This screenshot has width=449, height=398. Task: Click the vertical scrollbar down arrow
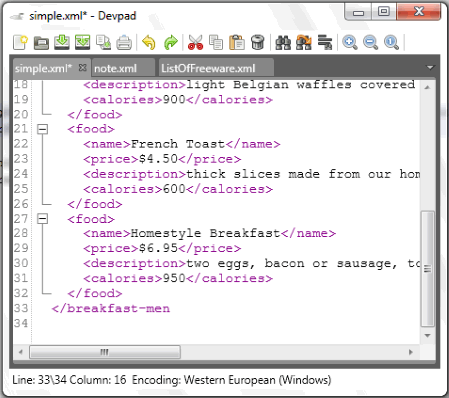[428, 335]
